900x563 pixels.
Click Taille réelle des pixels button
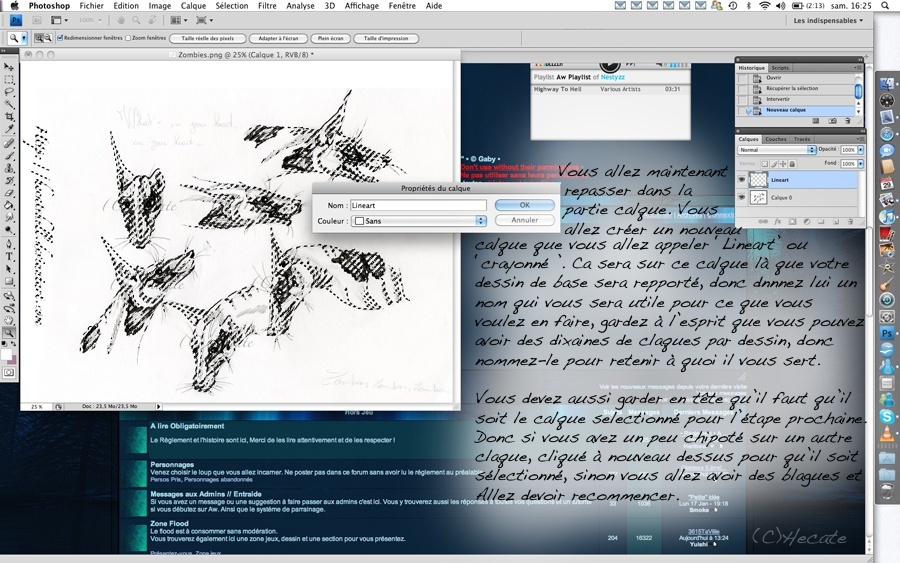pyautogui.click(x=208, y=38)
